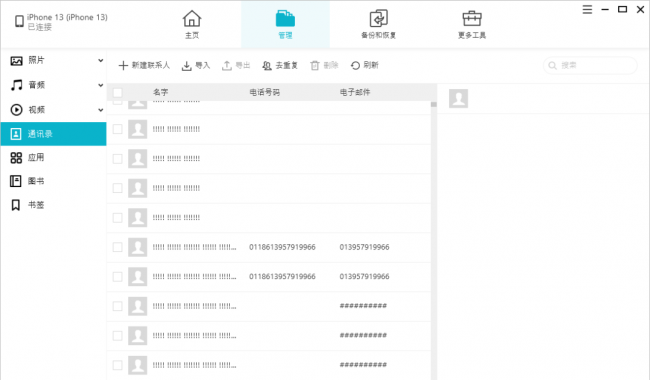Click the 电话号码 column header
This screenshot has width=650, height=380.
pyautogui.click(x=264, y=92)
